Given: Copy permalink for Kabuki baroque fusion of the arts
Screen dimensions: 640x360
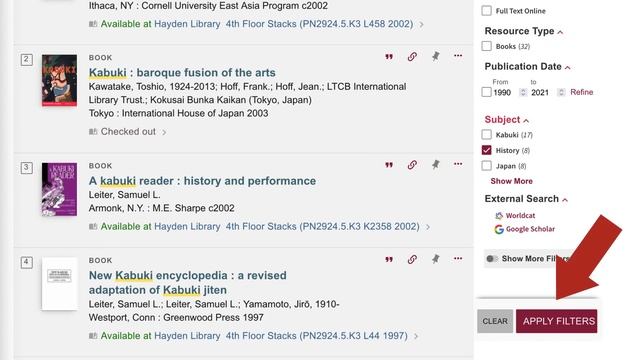Looking at the screenshot, I should pyautogui.click(x=412, y=56).
